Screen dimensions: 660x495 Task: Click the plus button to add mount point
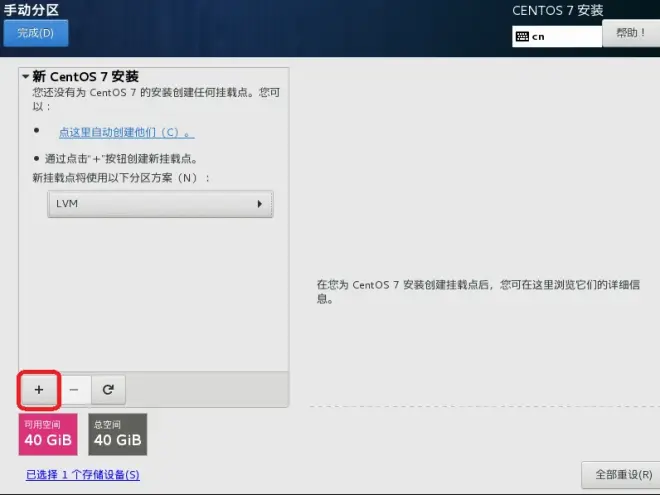[39, 390]
